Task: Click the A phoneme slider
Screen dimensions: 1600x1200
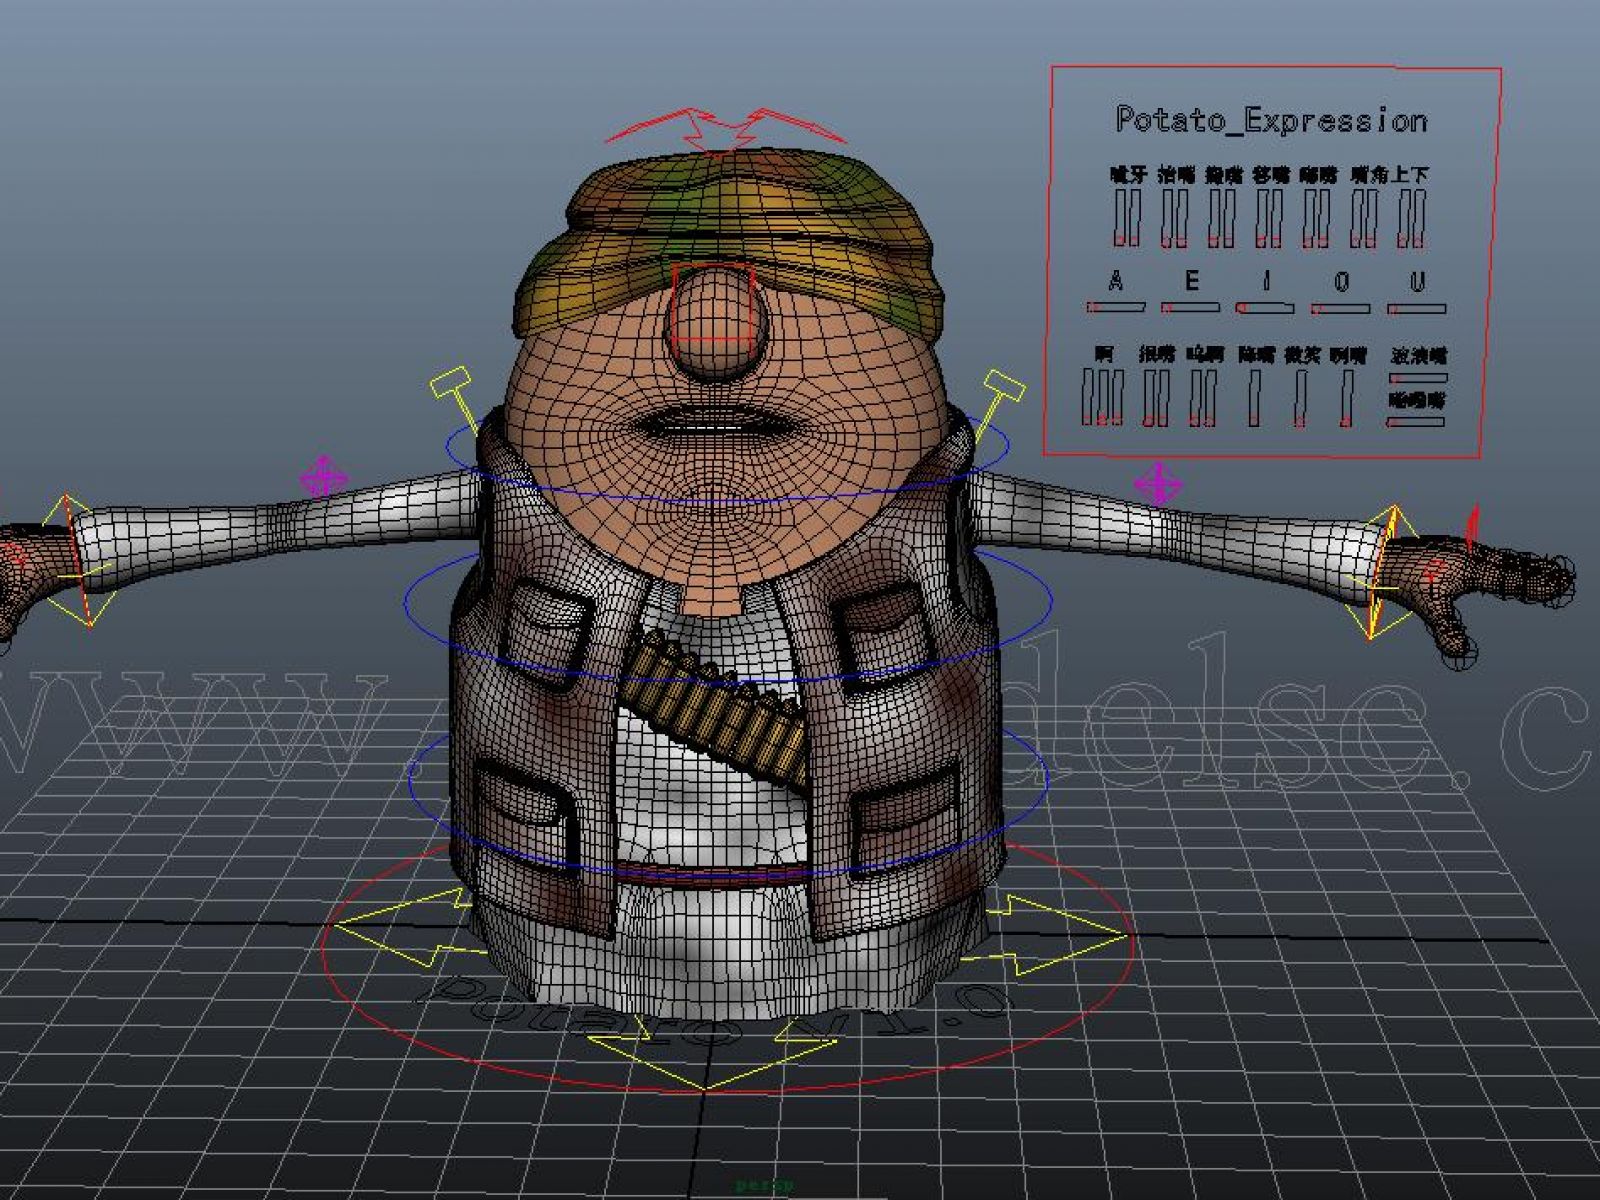Action: click(1116, 308)
